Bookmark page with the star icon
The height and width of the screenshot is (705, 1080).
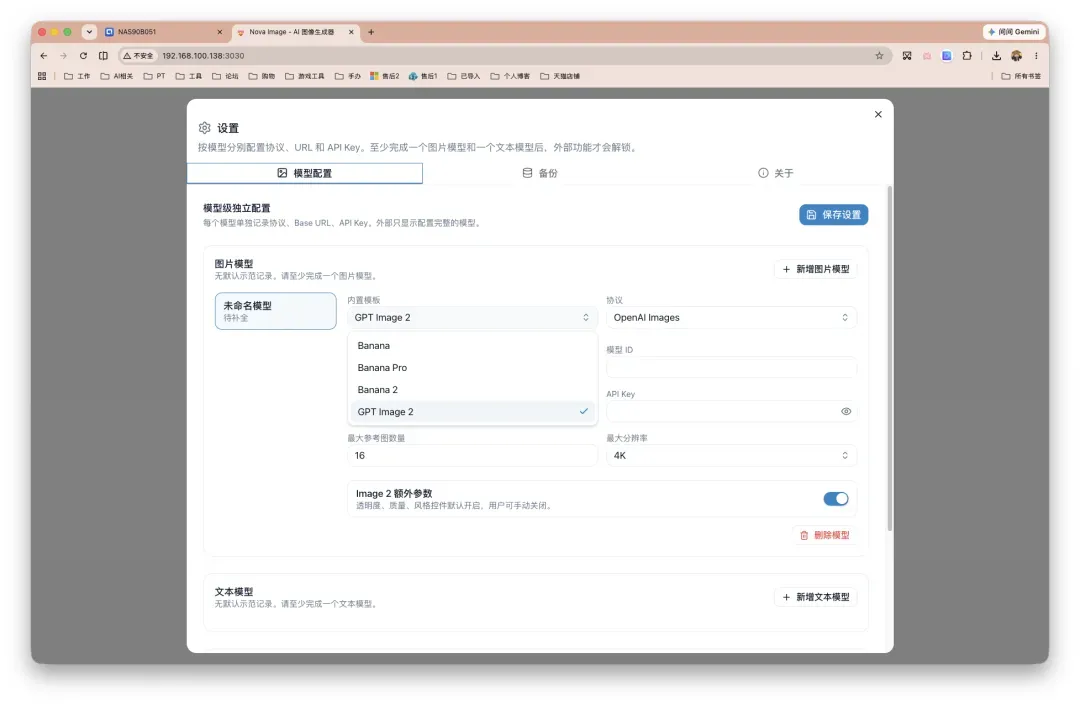tap(879, 56)
